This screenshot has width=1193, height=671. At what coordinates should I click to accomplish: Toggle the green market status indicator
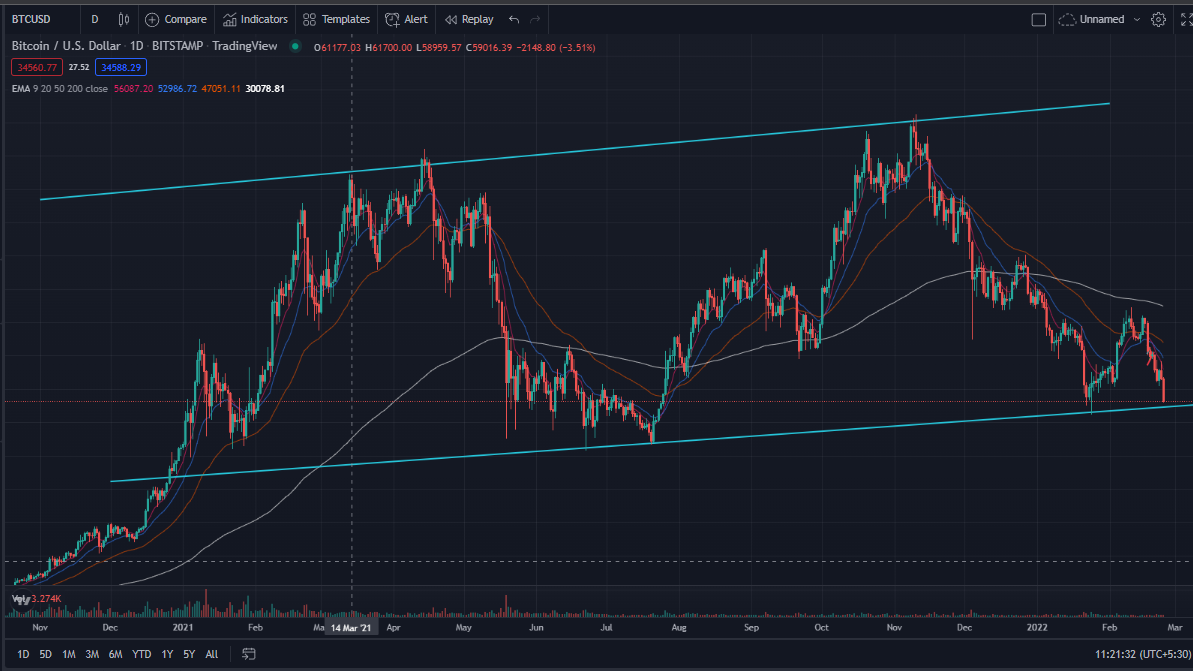(295, 46)
